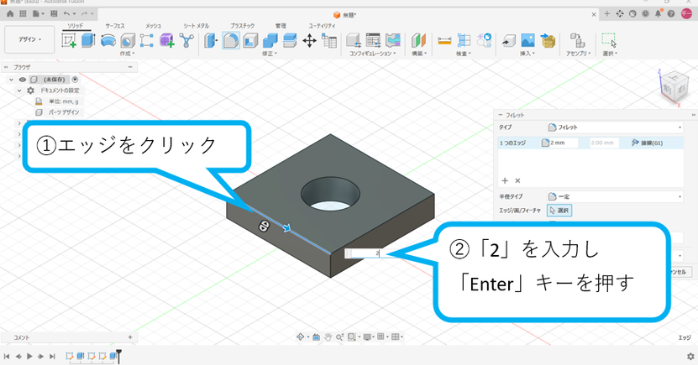Toggle visibility eye of (未保存) component
Image resolution: width=698 pixels, height=365 pixels.
click(x=22, y=80)
